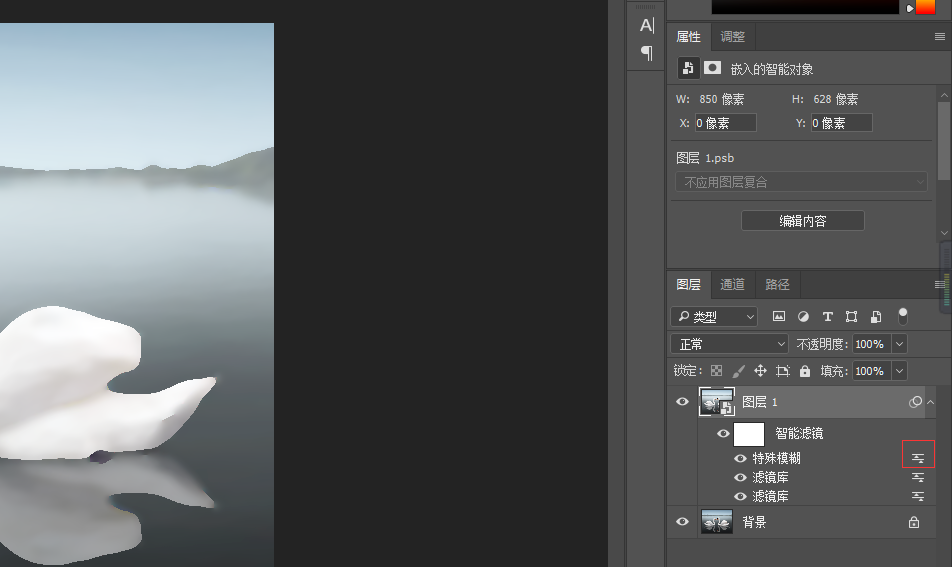The image size is (952, 567).
Task: Click the small arrow beside the orange swatch
Action: tap(910, 8)
